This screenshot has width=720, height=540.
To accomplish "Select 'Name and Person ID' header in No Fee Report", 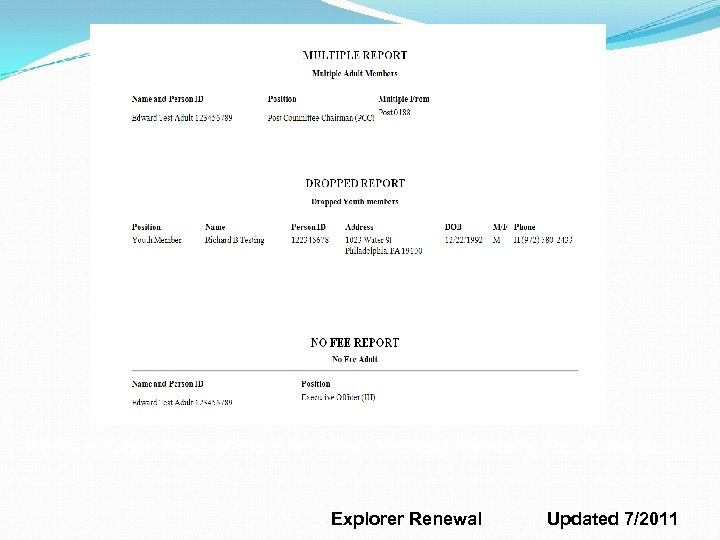I will coord(168,384).
